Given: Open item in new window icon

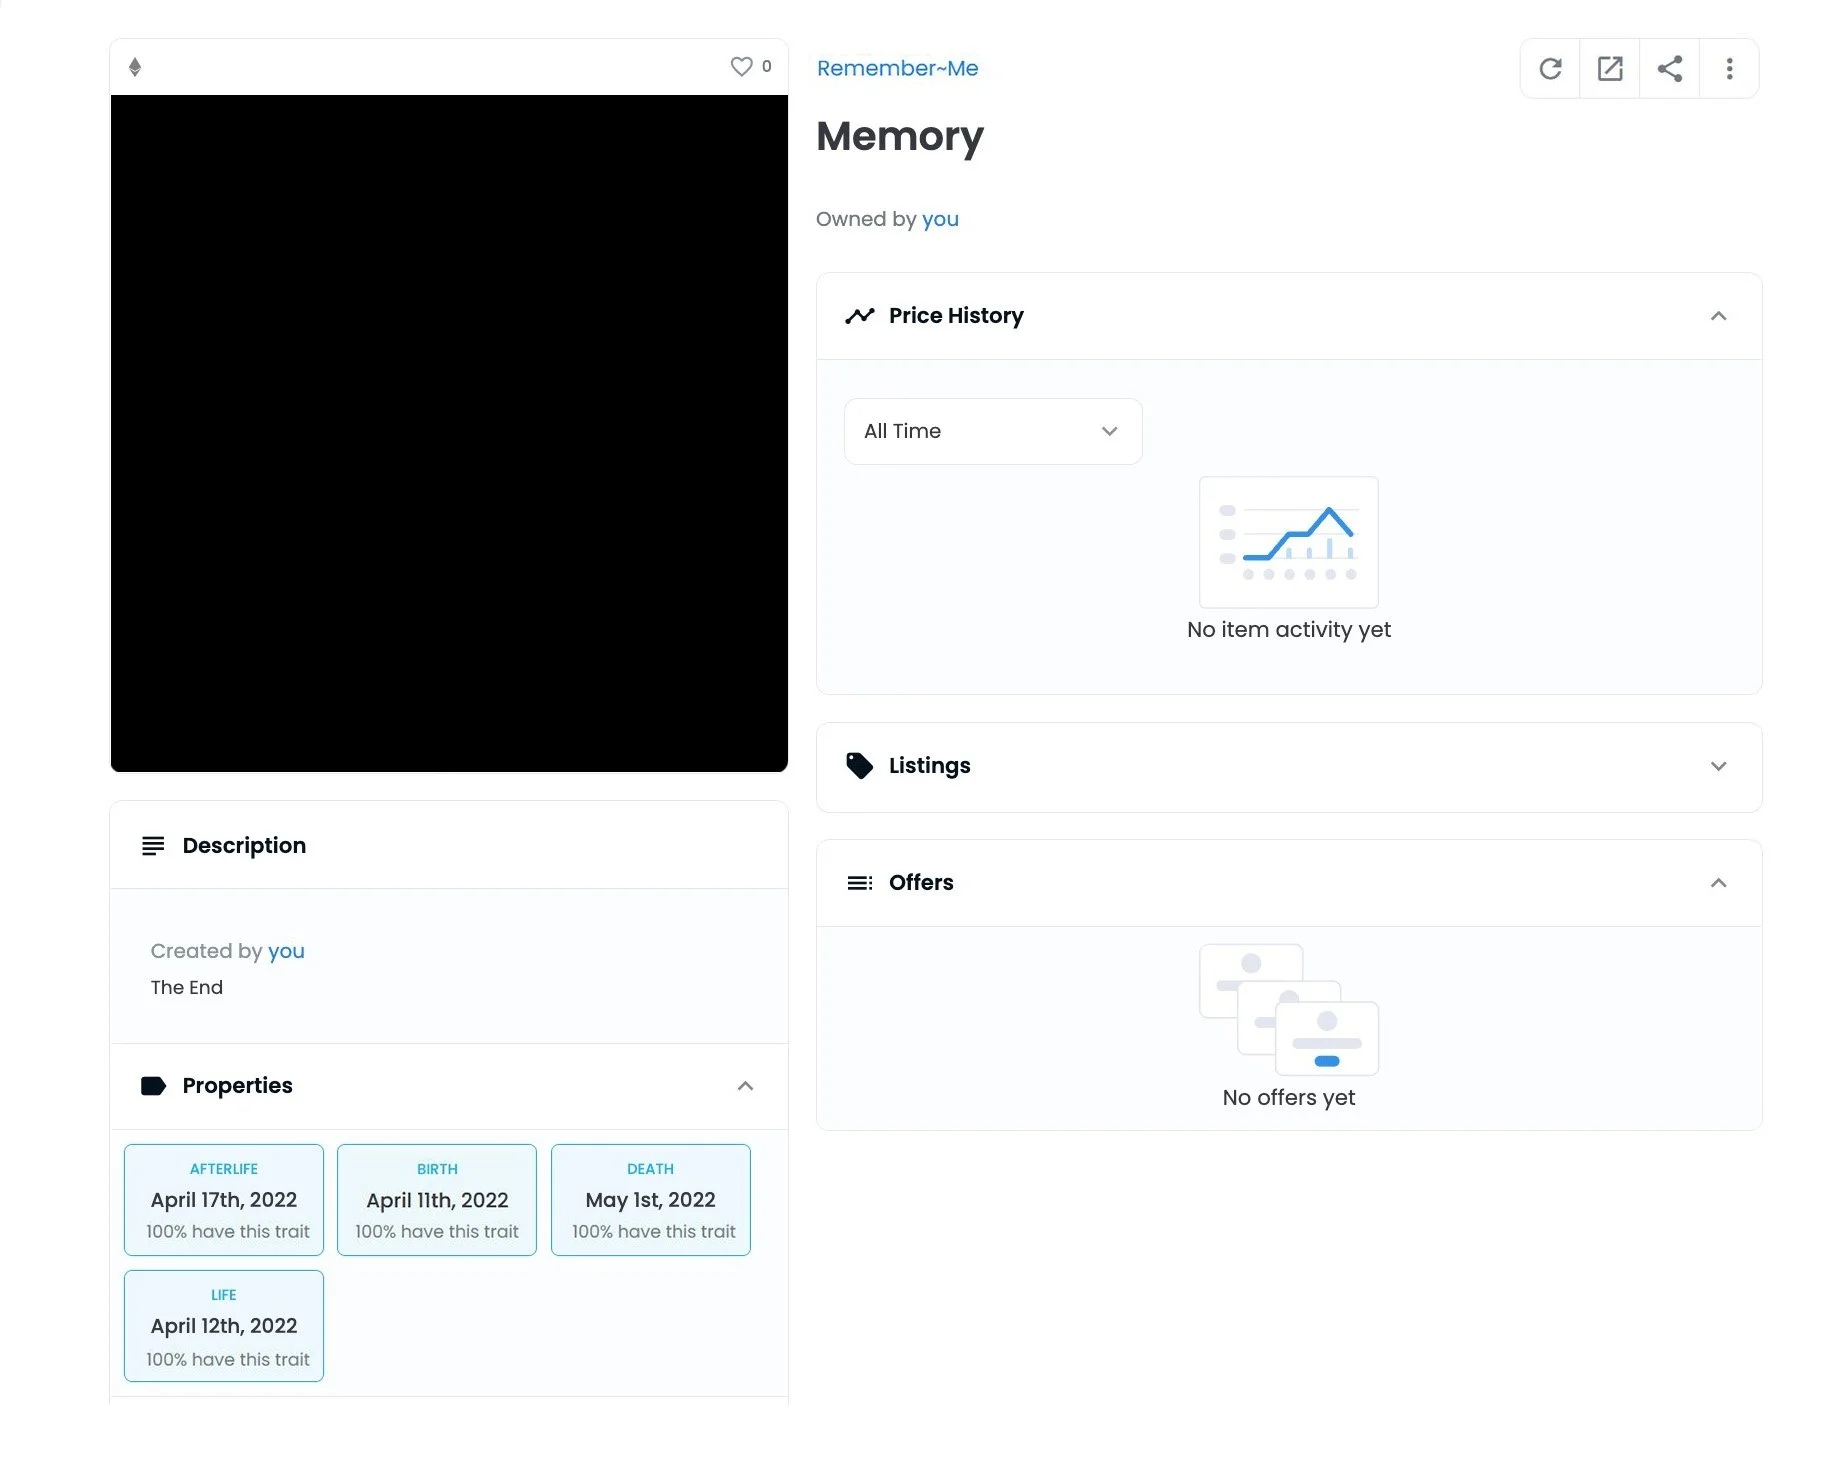Looking at the screenshot, I should coord(1610,68).
